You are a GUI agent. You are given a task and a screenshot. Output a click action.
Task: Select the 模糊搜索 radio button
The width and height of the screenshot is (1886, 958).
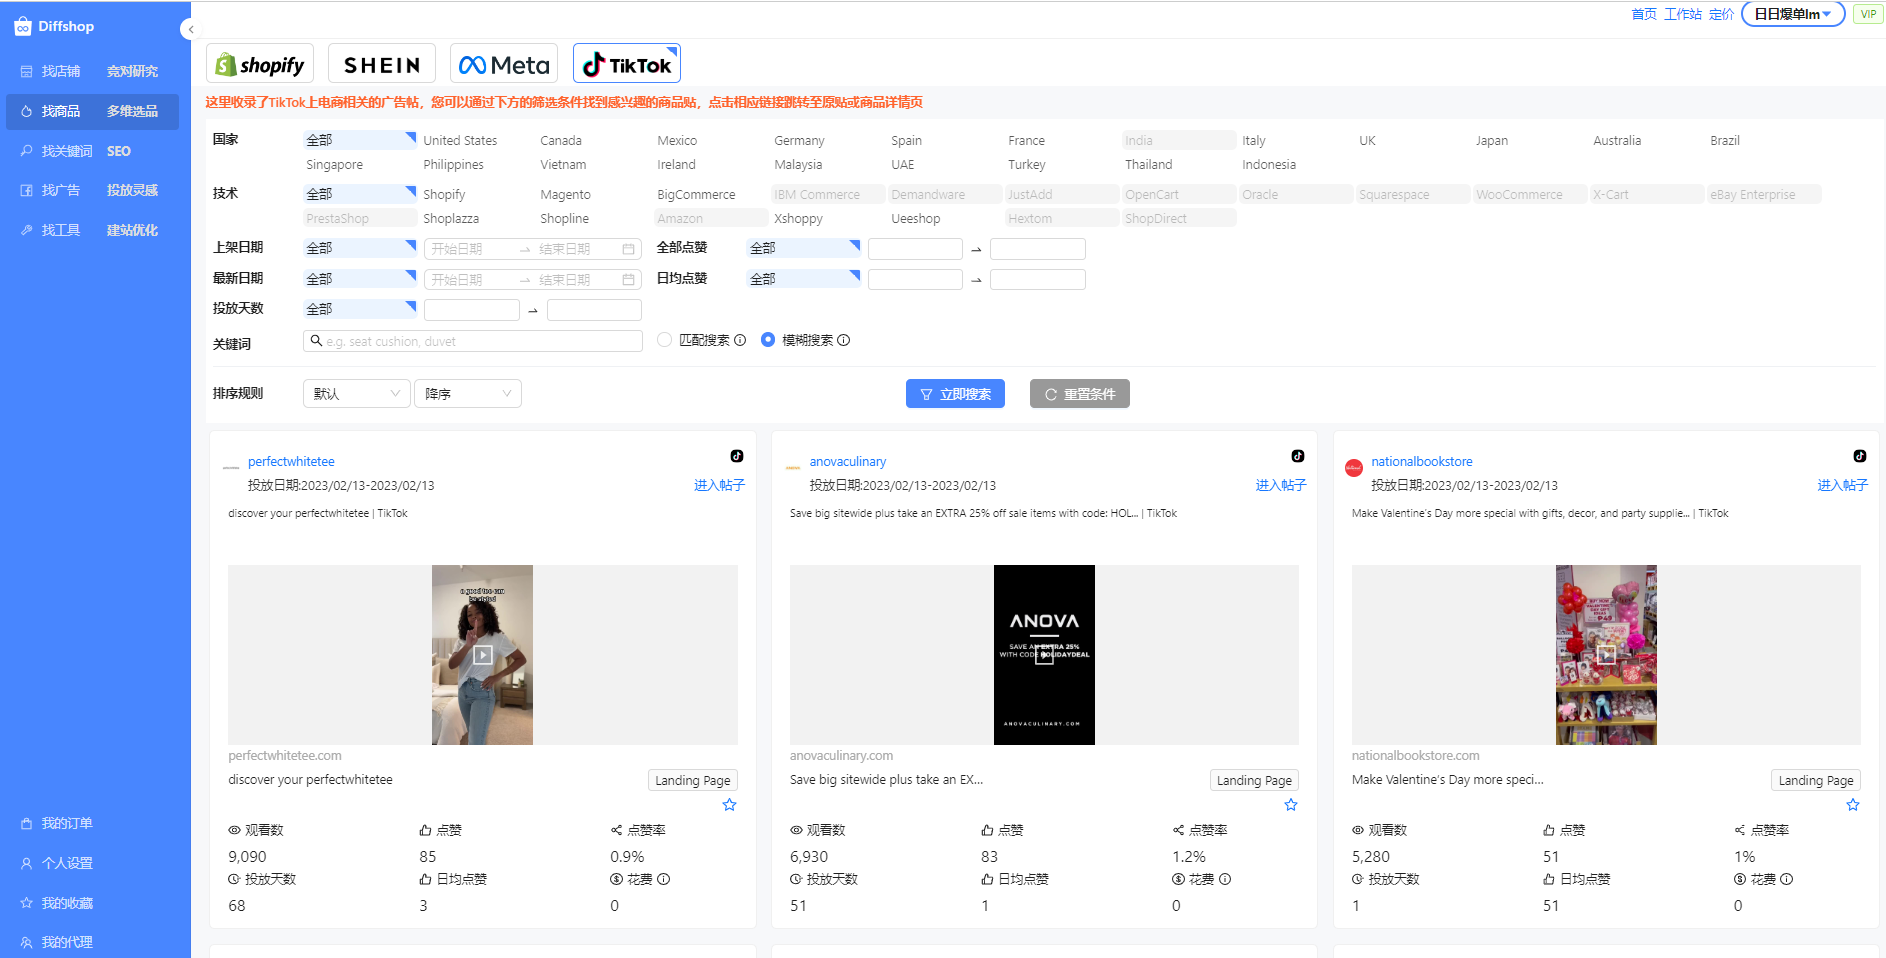(768, 340)
